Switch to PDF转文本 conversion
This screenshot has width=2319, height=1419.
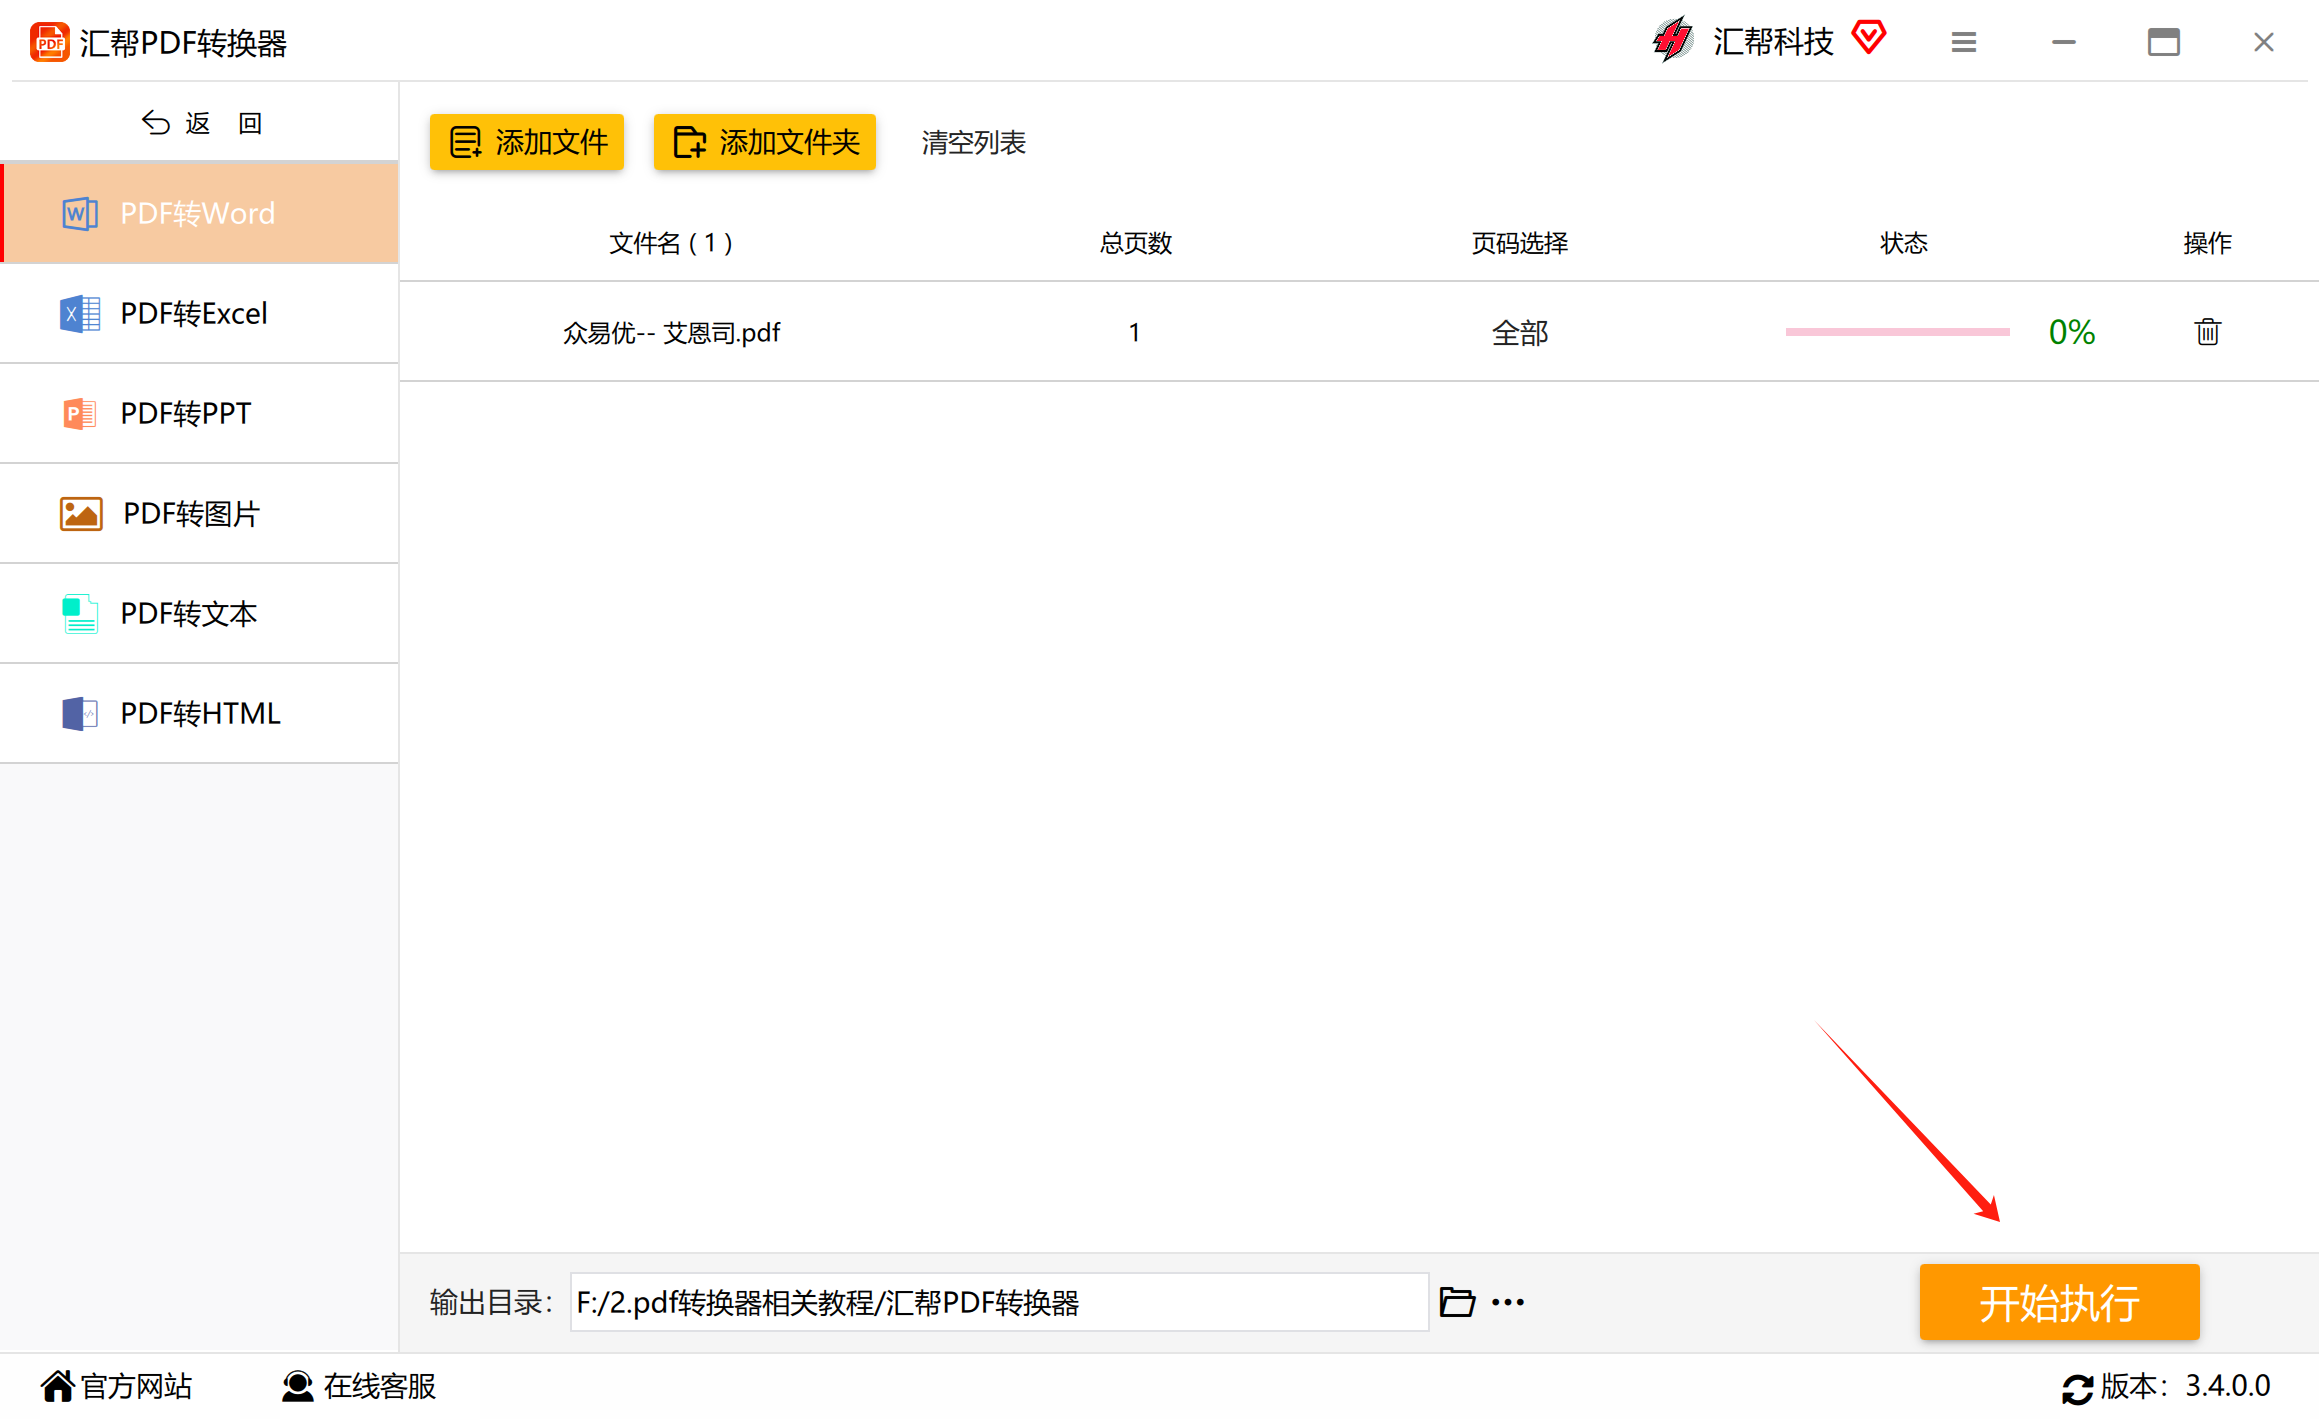point(200,613)
